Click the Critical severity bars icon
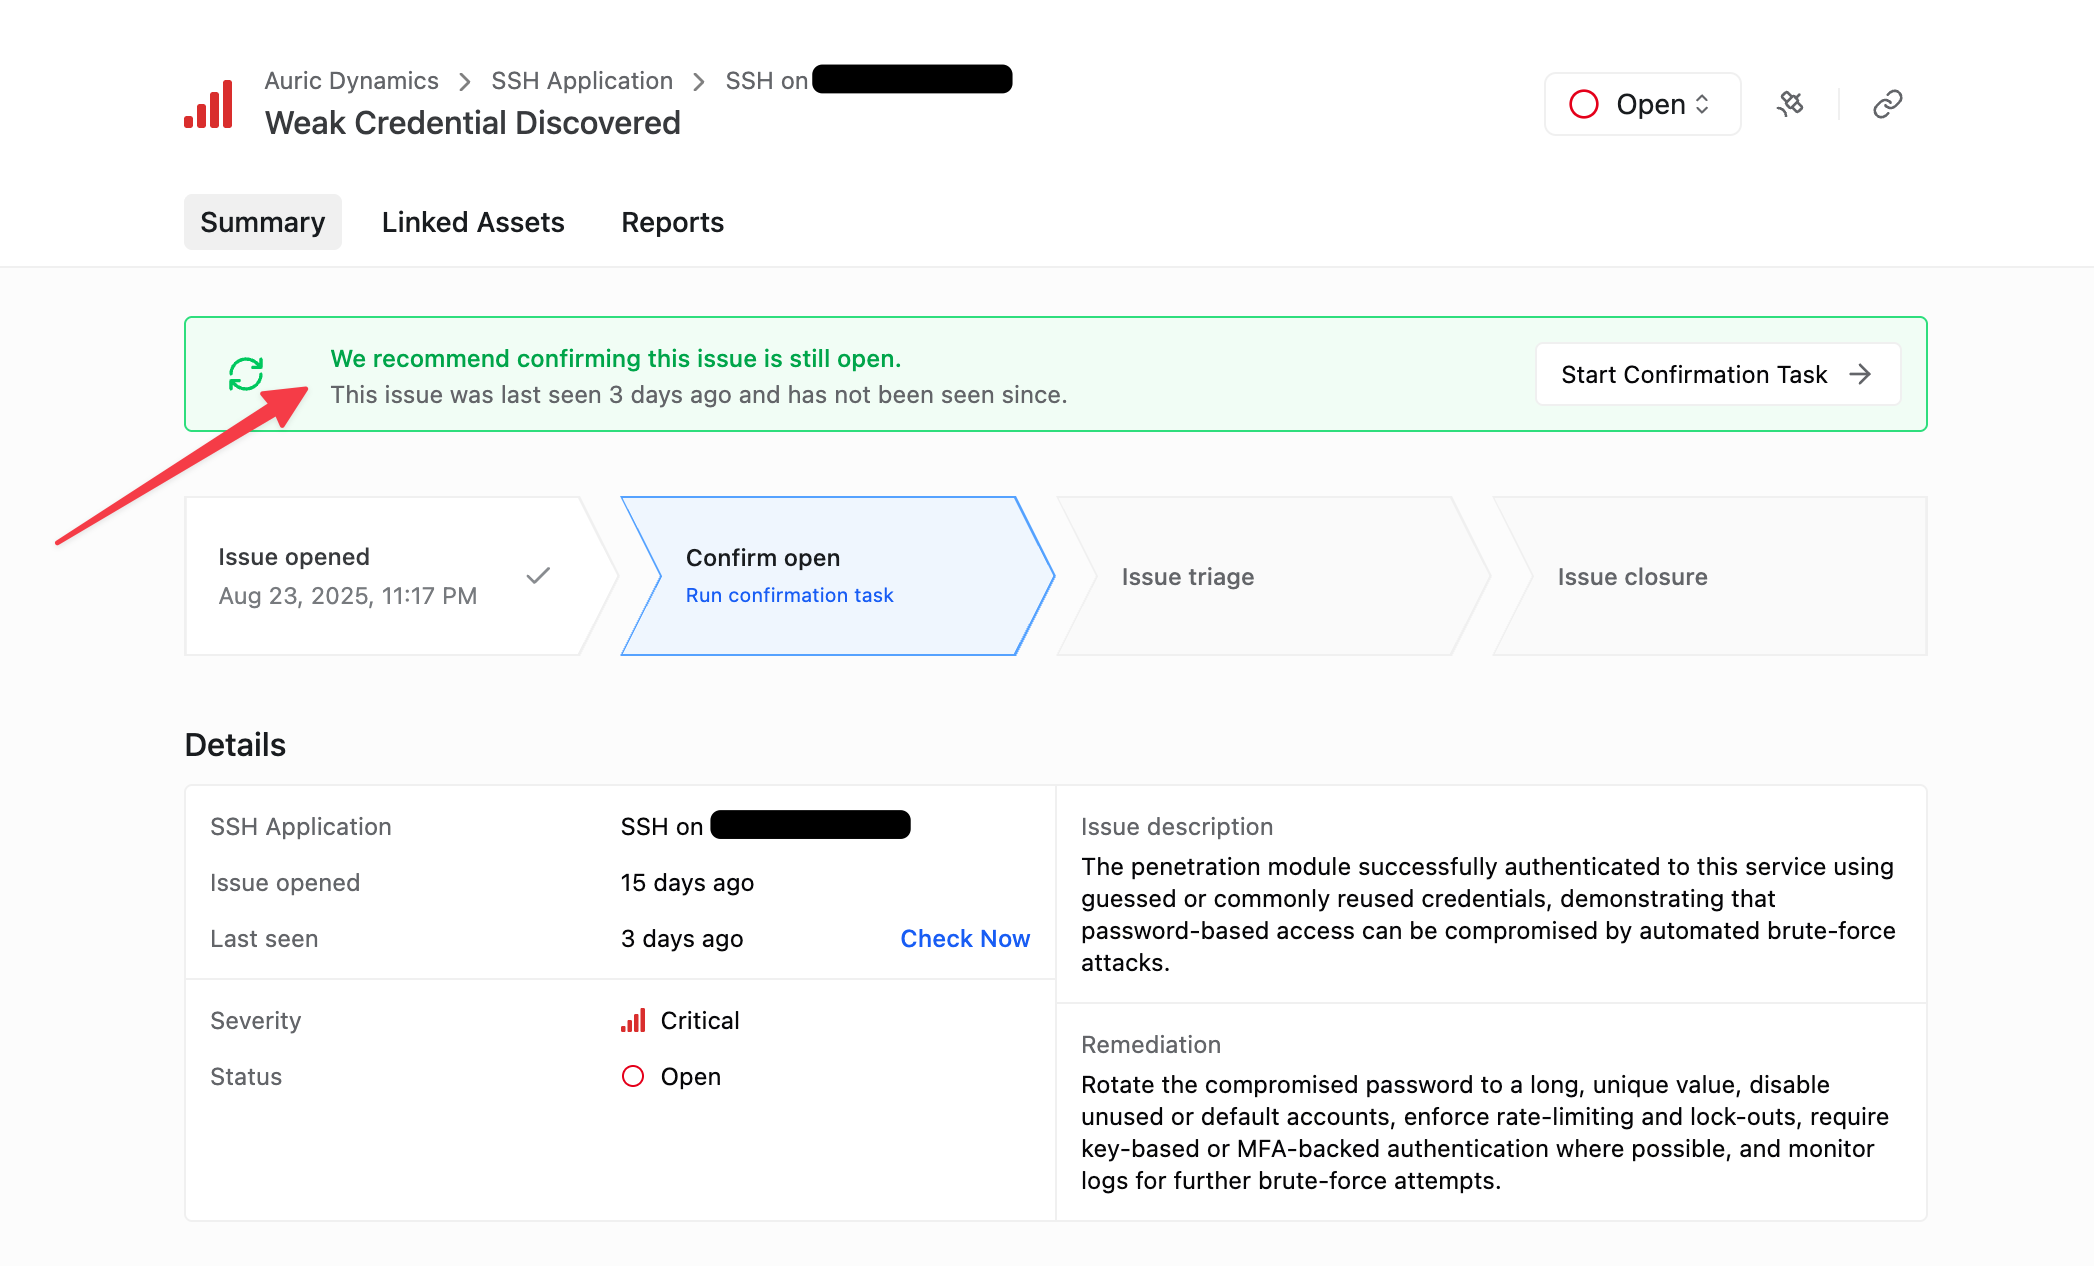This screenshot has width=2094, height=1266. coord(633,1020)
